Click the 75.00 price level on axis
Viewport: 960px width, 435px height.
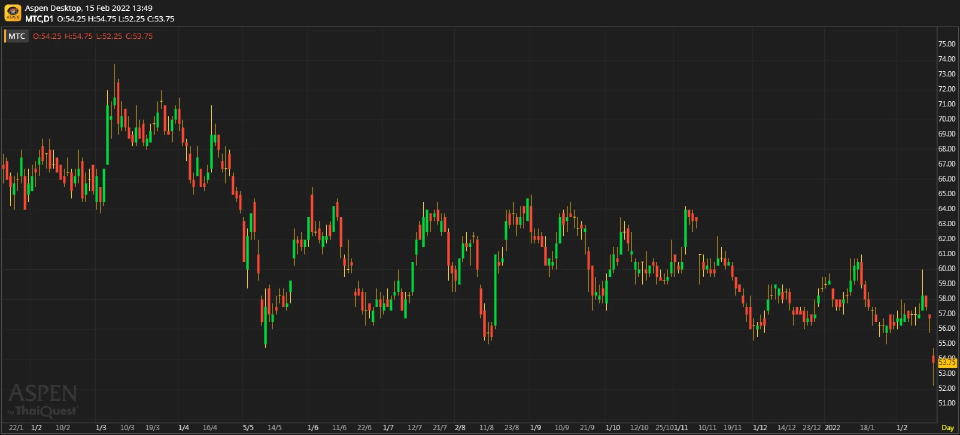[946, 44]
